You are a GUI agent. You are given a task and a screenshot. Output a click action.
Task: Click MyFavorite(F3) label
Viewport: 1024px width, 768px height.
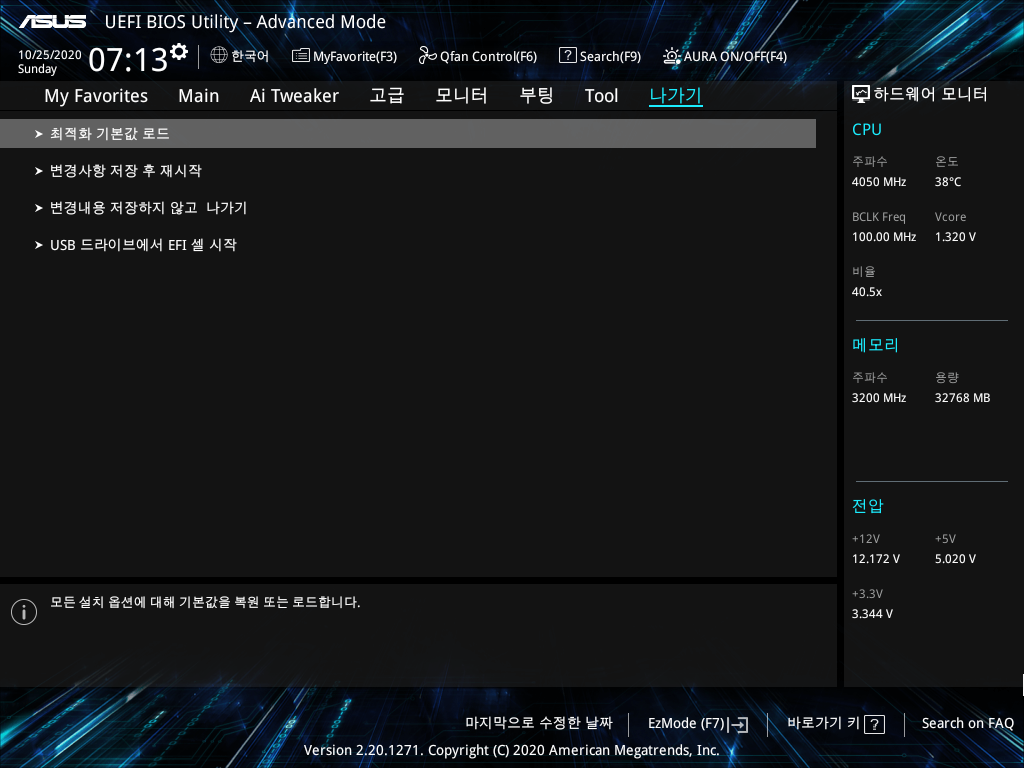[x=355, y=57]
